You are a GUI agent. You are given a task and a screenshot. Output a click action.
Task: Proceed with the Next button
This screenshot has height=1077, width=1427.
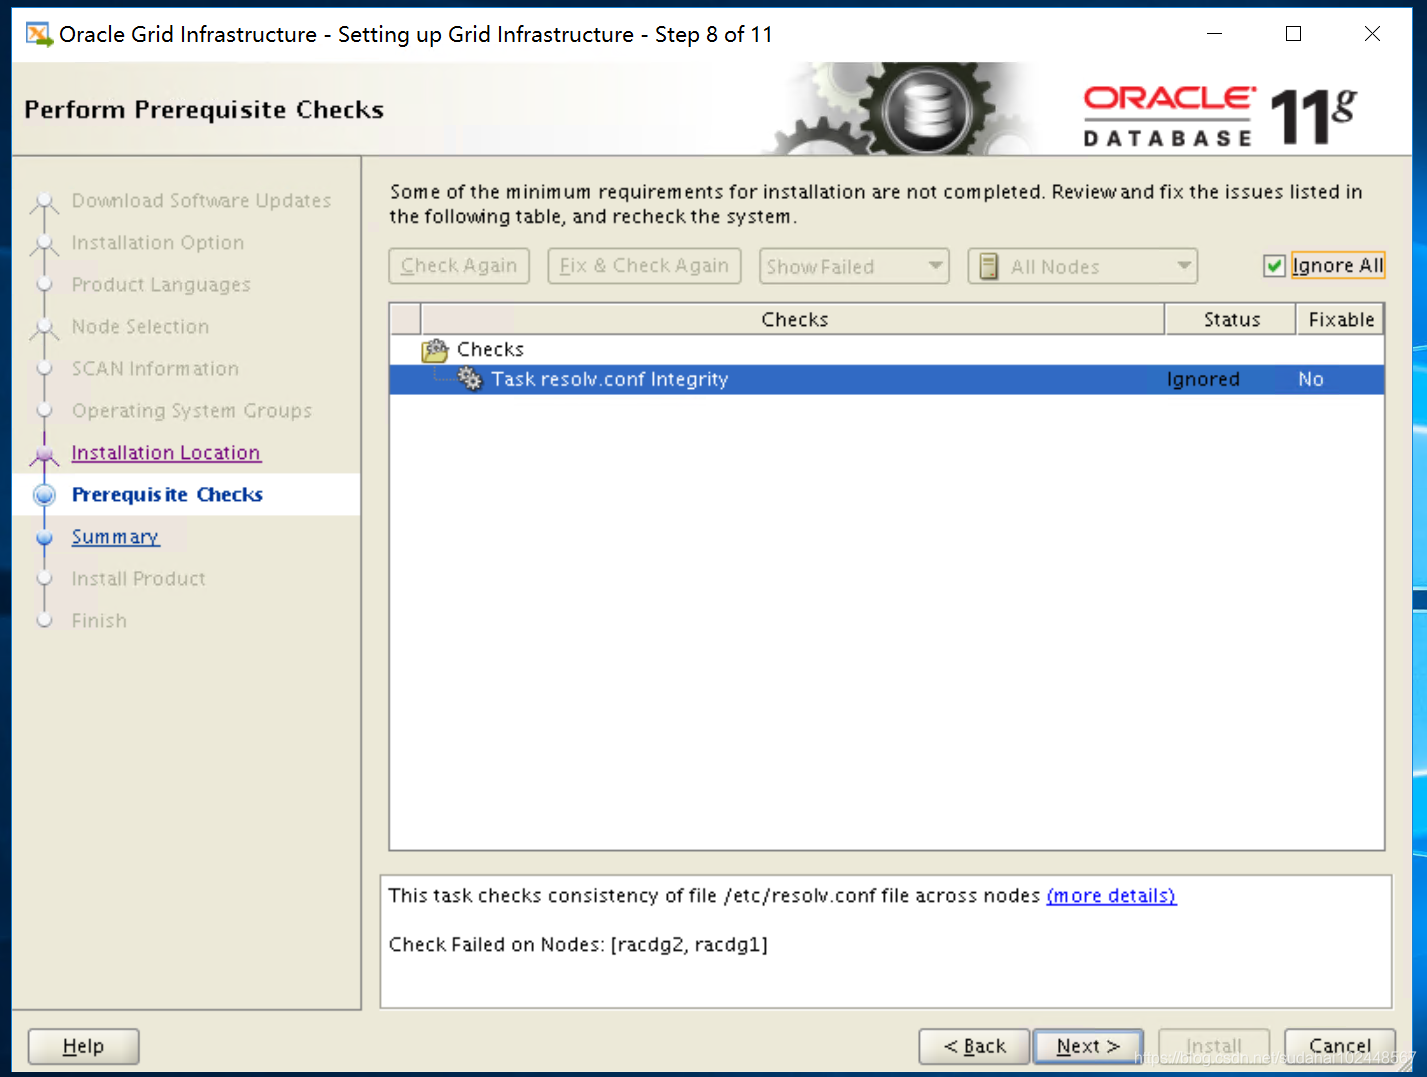tap(1088, 1046)
